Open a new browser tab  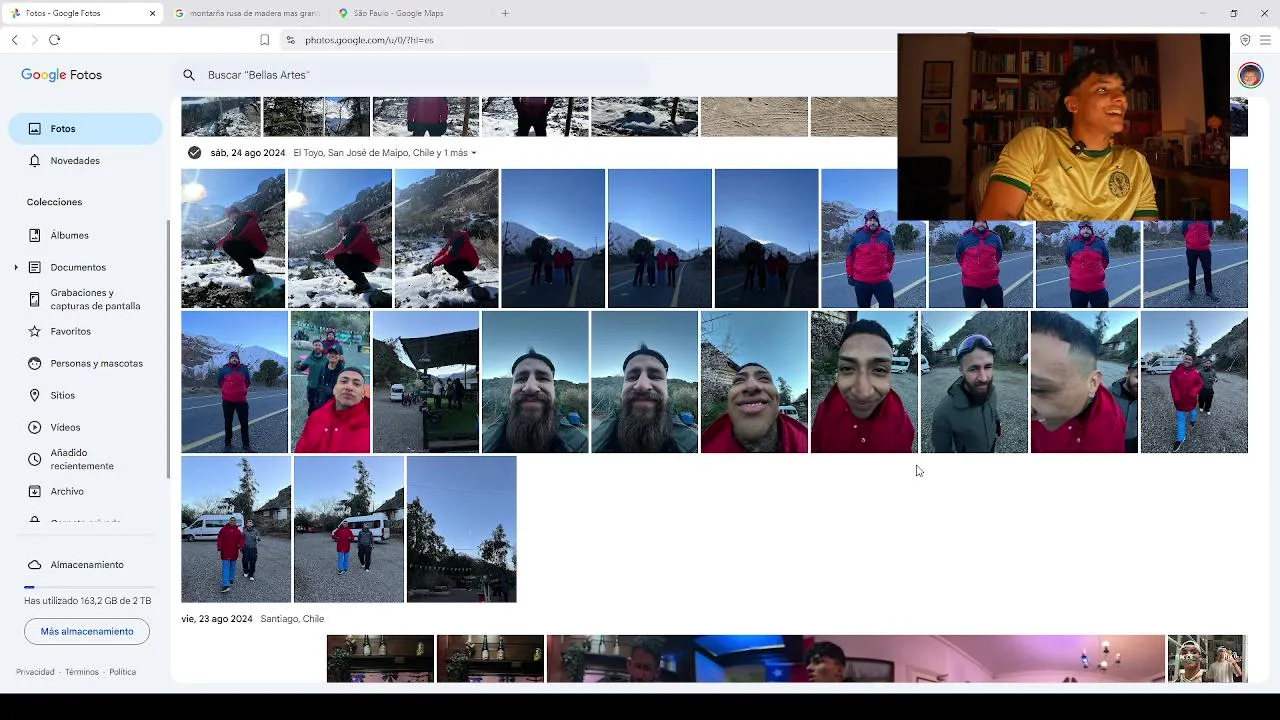[x=505, y=13]
